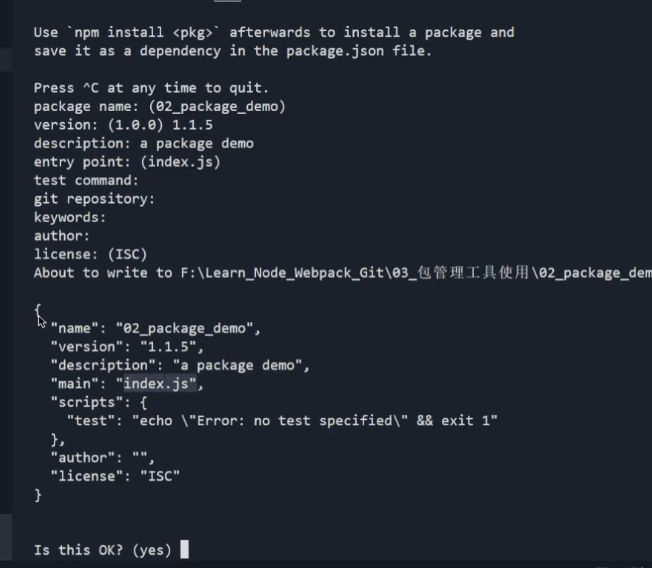Click the "name": "02_package_demo" JSON line
Screen dimensions: 652x568
[x=155, y=328]
